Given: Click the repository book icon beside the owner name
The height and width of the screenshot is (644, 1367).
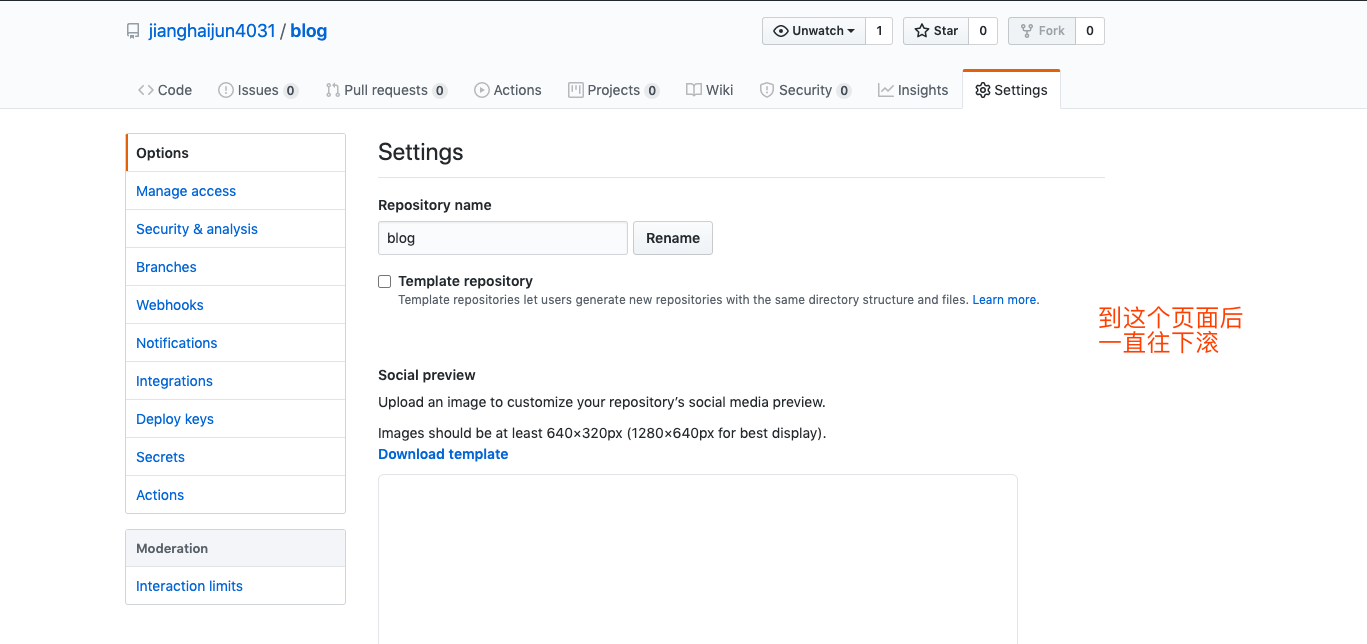Looking at the screenshot, I should pos(133,31).
